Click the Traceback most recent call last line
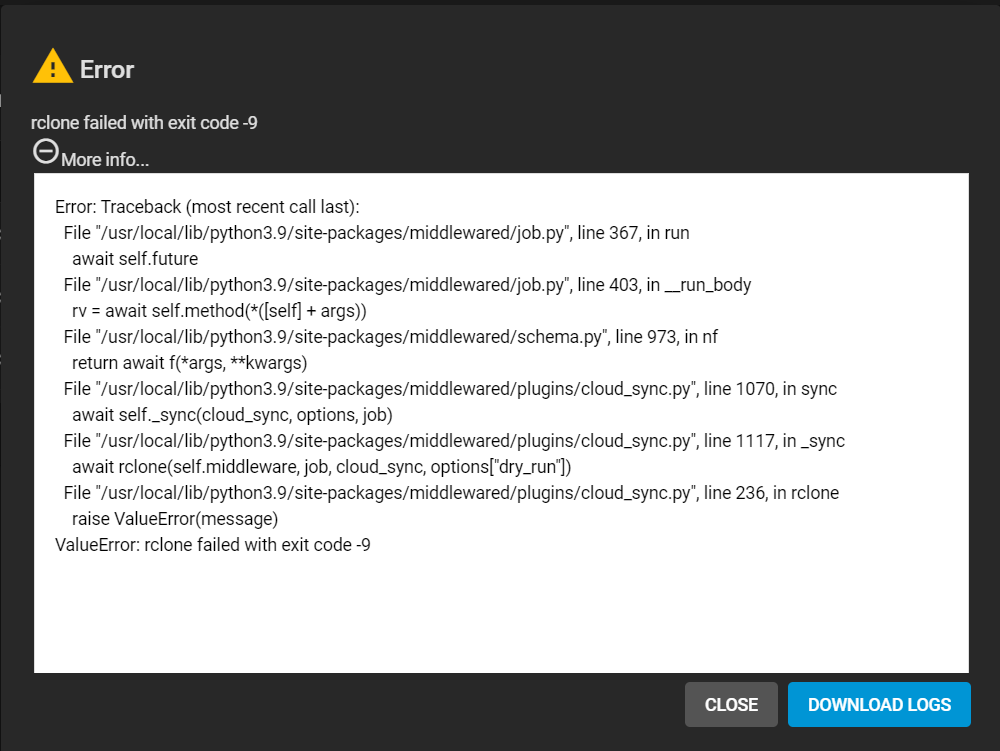 tap(207, 207)
